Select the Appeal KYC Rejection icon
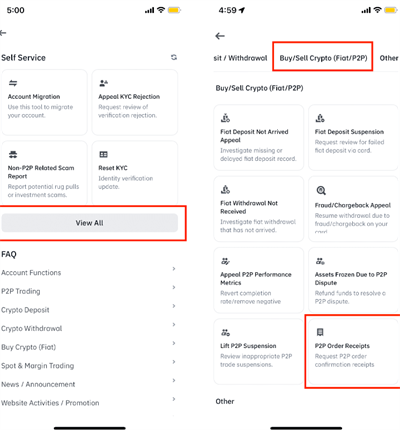 coord(103,83)
